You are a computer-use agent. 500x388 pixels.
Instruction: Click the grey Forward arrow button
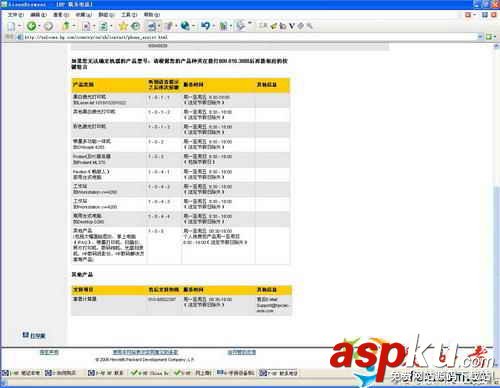click(49, 26)
